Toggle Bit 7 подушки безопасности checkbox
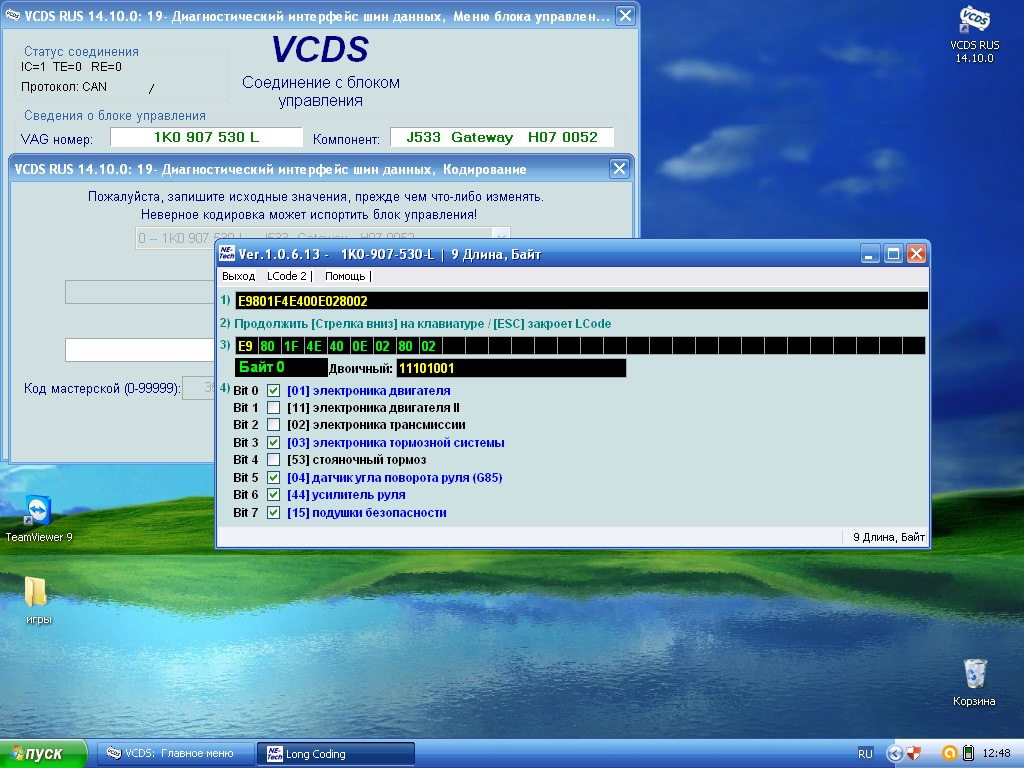The width and height of the screenshot is (1024, 768). pos(274,513)
